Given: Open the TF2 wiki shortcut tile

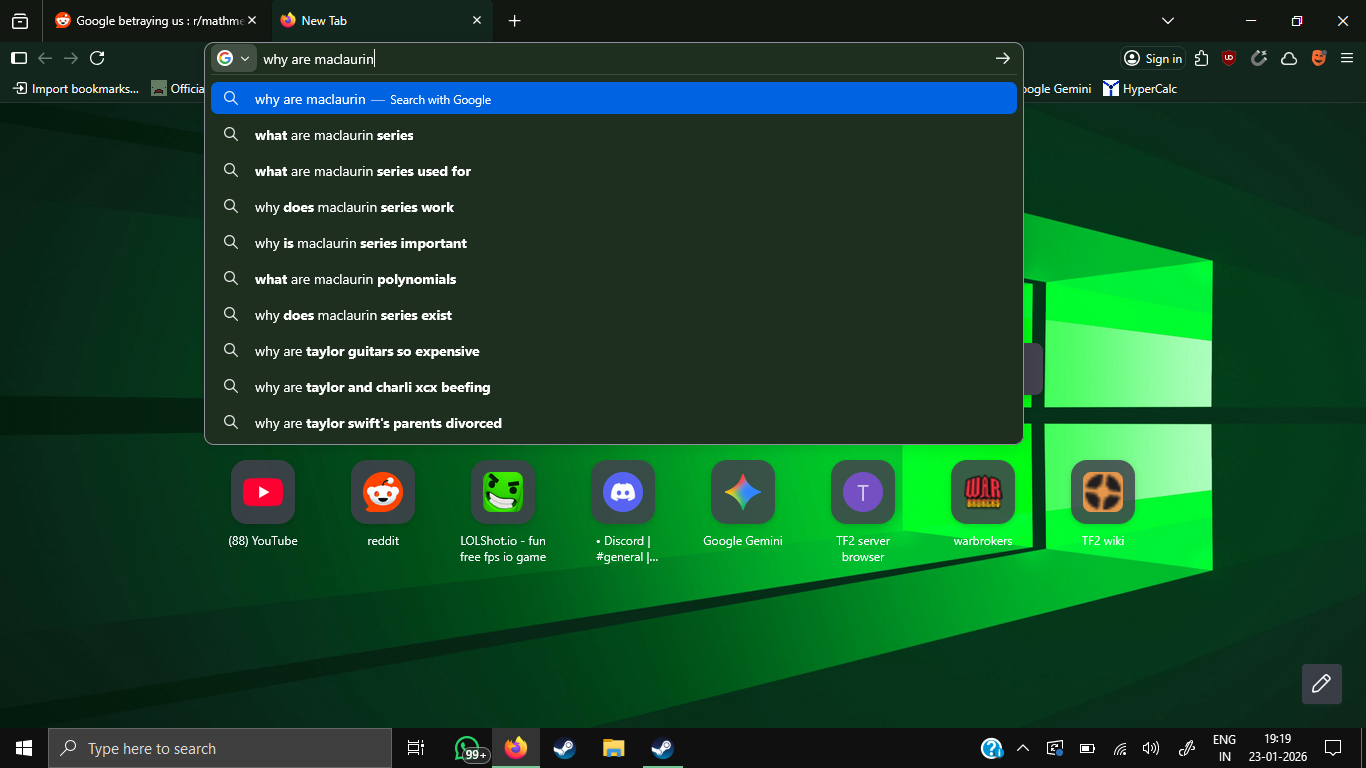Looking at the screenshot, I should [x=1103, y=492].
